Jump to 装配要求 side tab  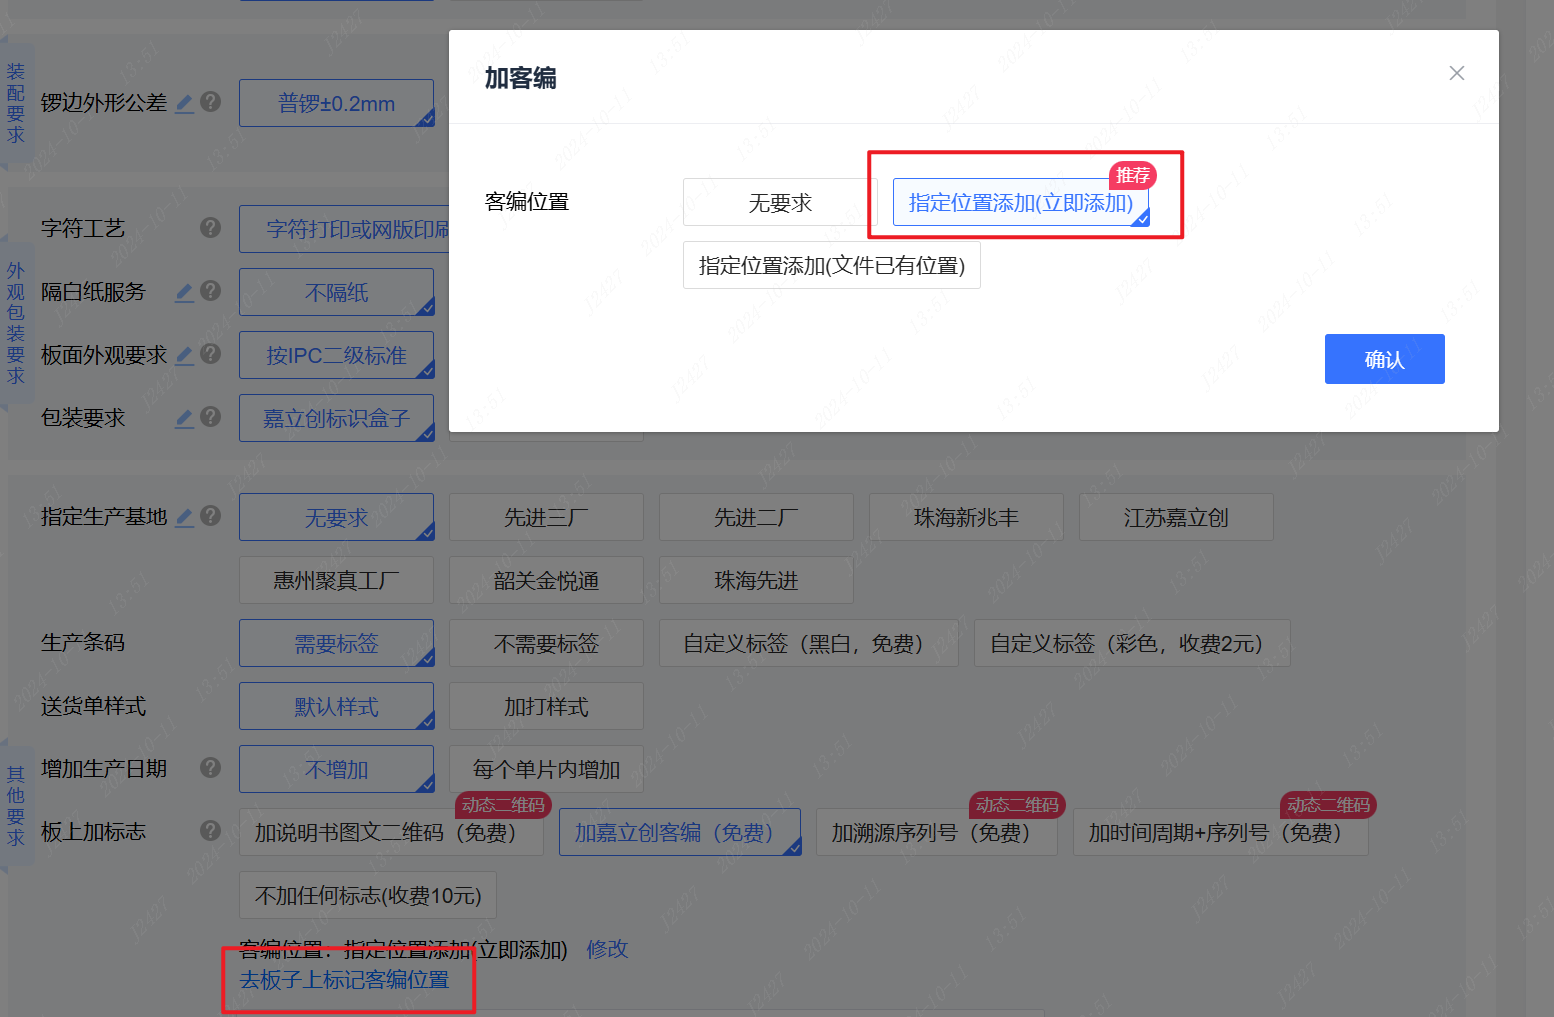pos(16,103)
